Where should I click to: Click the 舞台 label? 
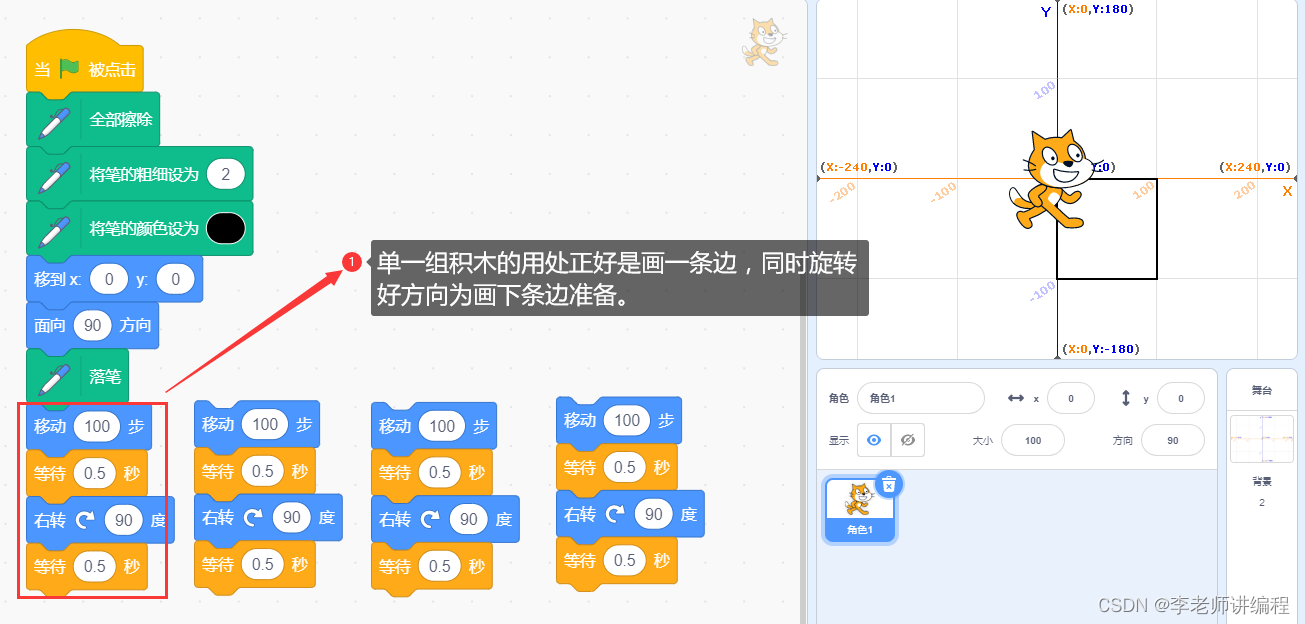pyautogui.click(x=1262, y=390)
